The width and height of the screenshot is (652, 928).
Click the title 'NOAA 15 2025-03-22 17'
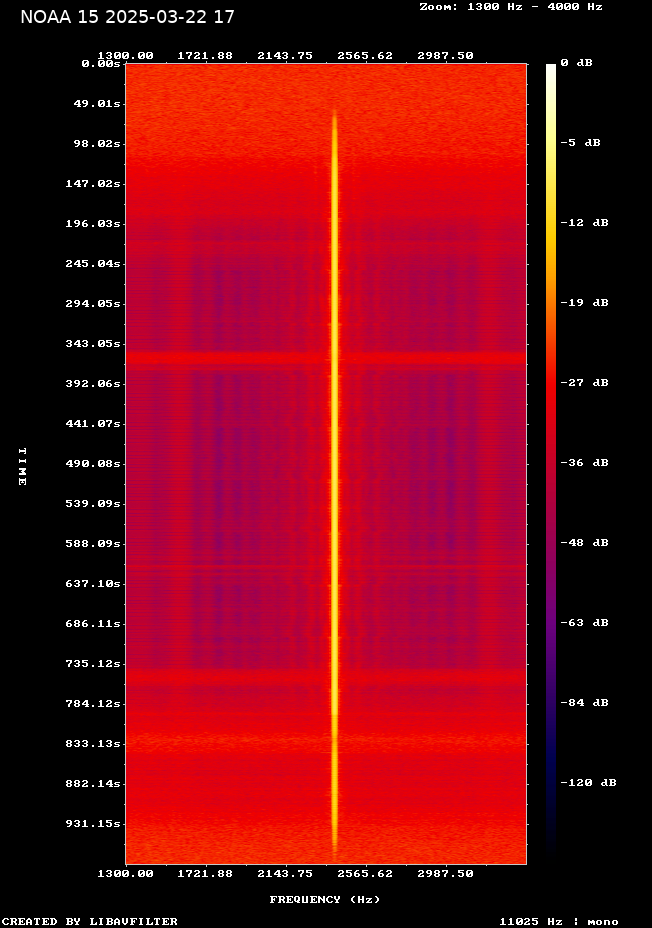127,17
